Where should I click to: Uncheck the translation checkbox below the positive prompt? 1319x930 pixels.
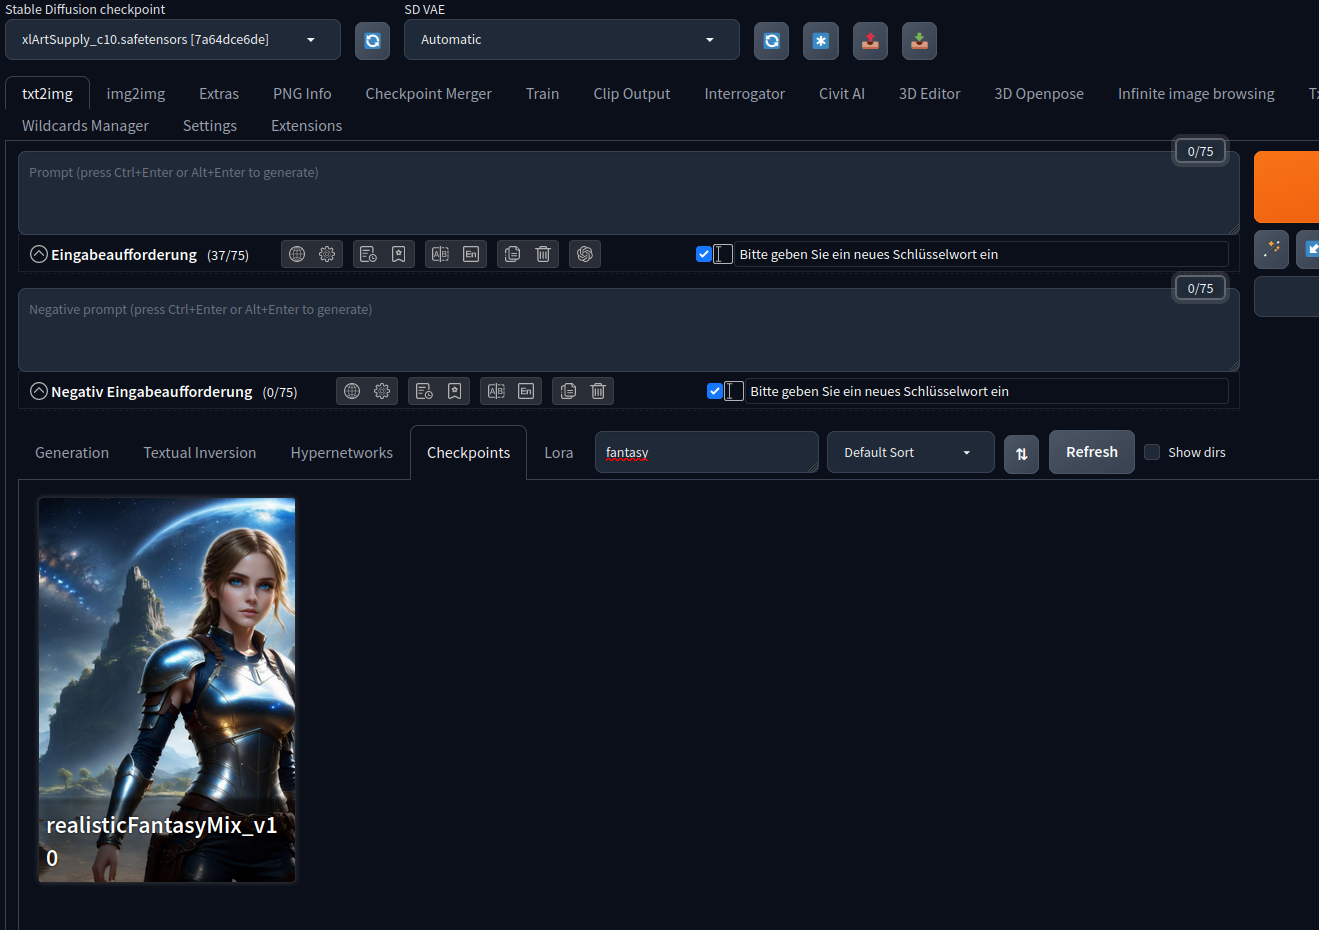pyautogui.click(x=704, y=254)
